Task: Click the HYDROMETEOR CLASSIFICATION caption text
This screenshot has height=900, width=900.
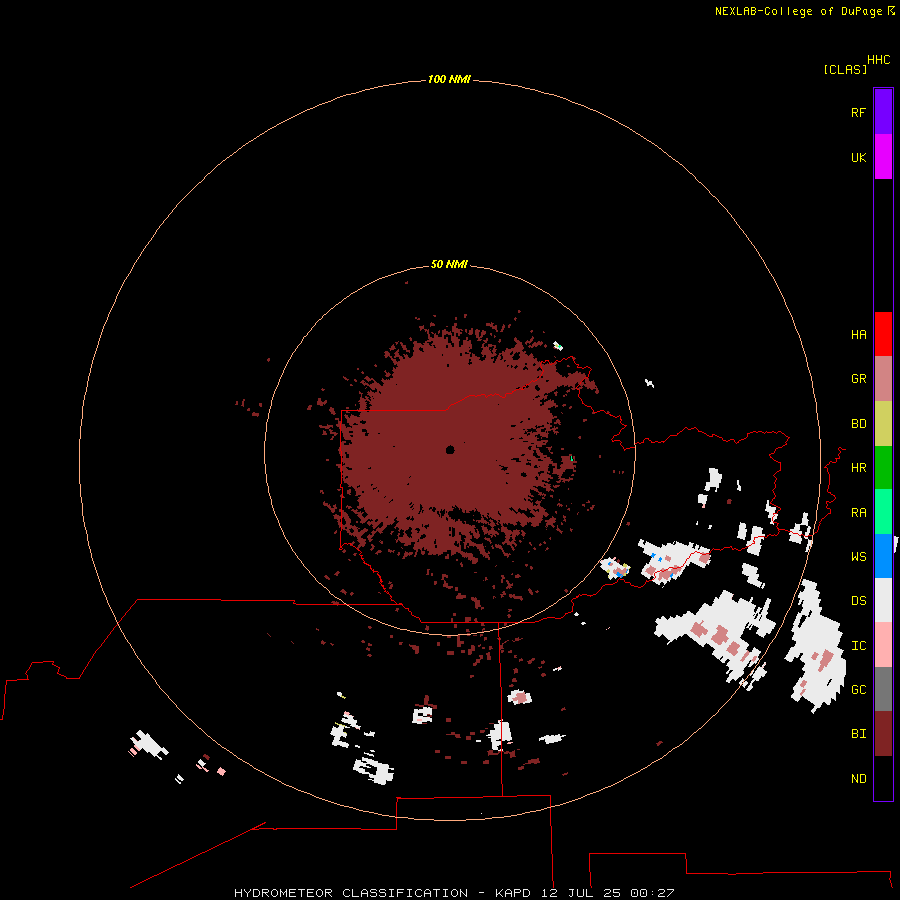Action: pos(351,893)
